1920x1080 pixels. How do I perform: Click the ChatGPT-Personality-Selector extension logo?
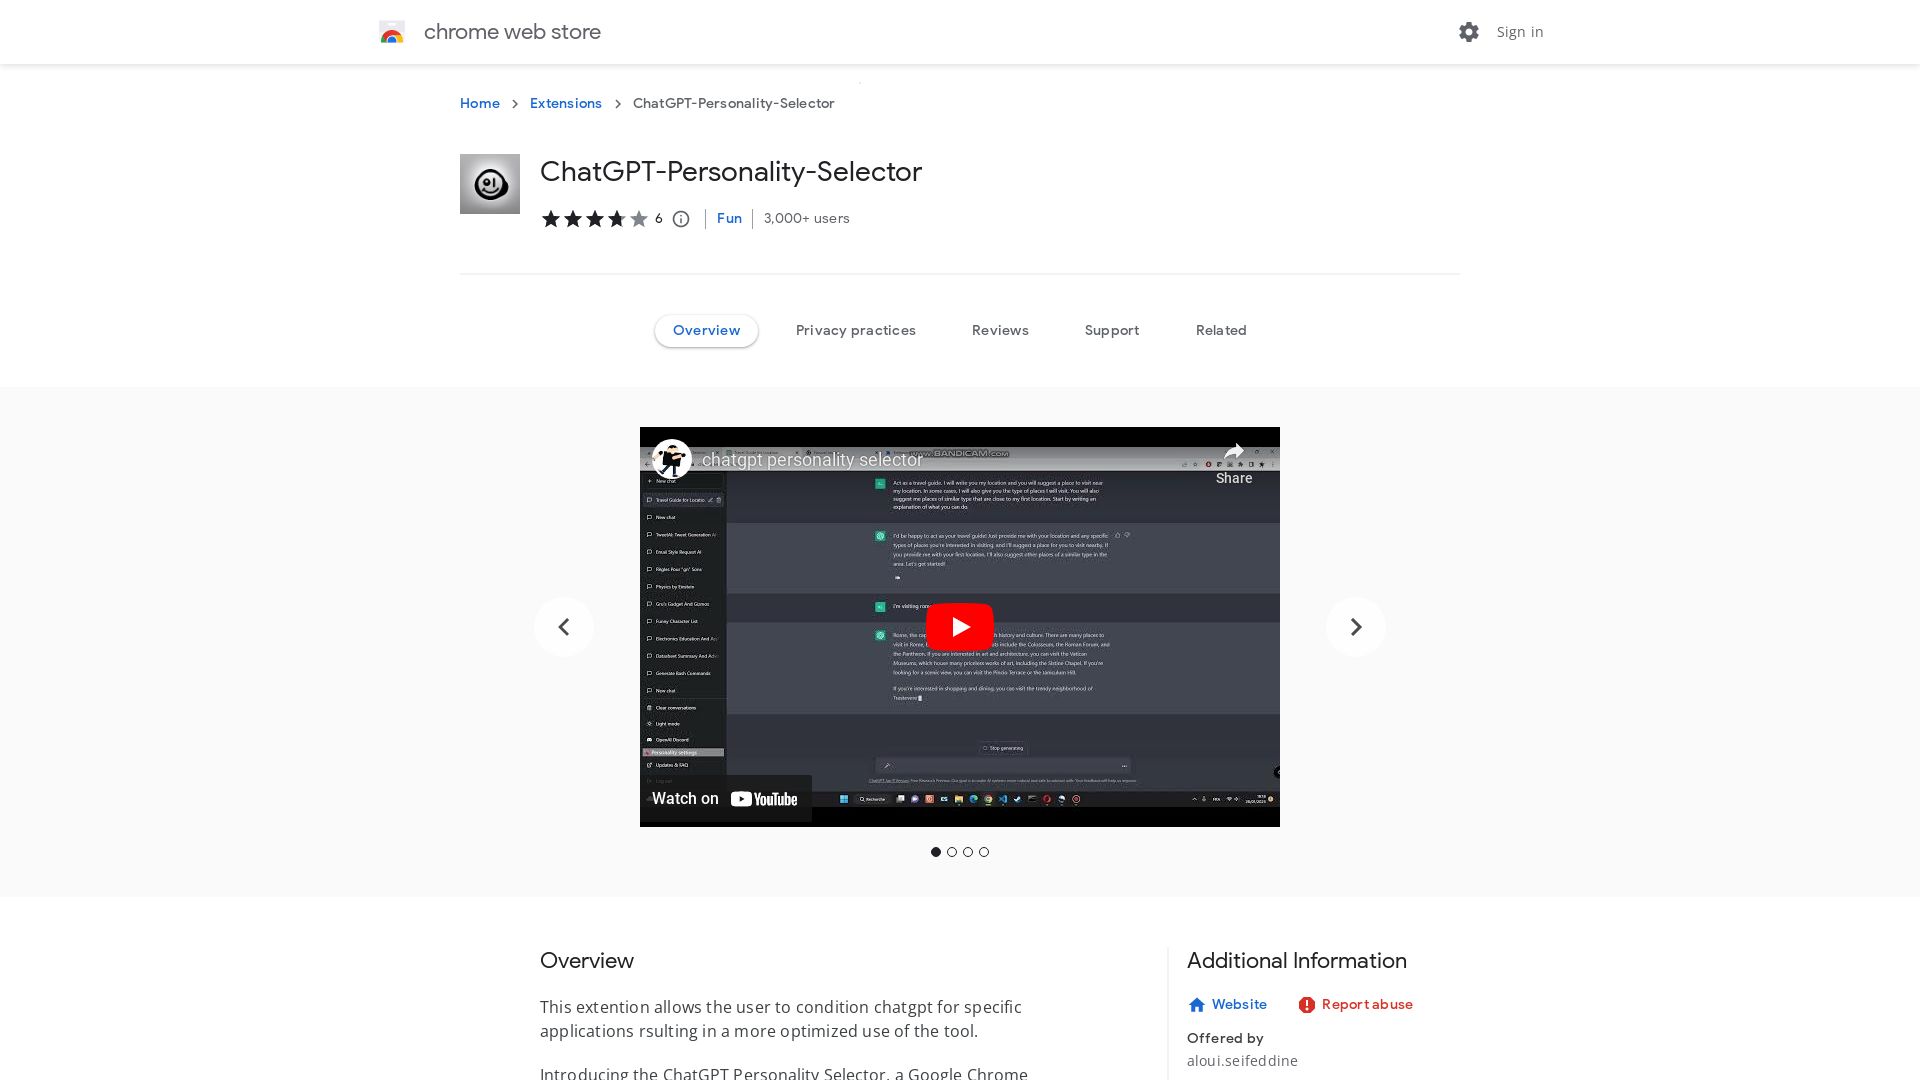[x=490, y=184]
